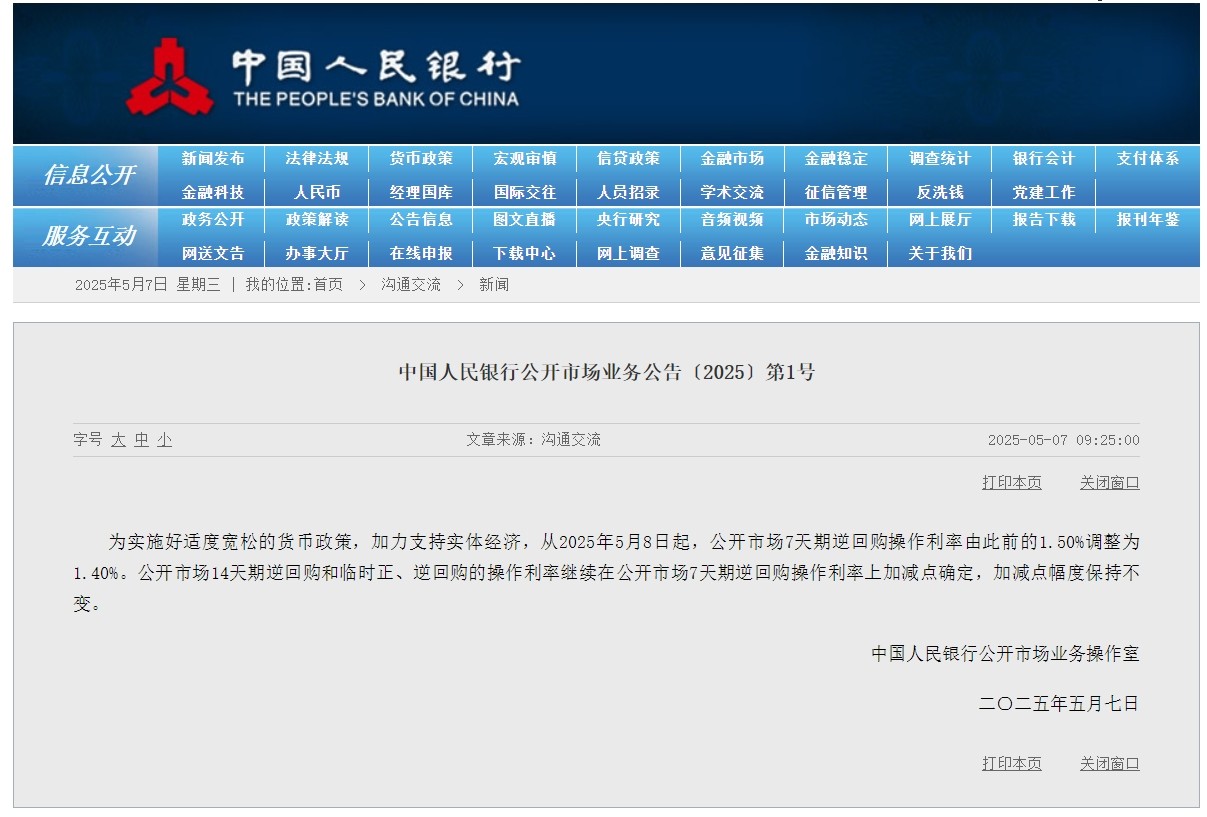Click the signature 中国人民银行公开市场业务操作室

click(x=1005, y=654)
